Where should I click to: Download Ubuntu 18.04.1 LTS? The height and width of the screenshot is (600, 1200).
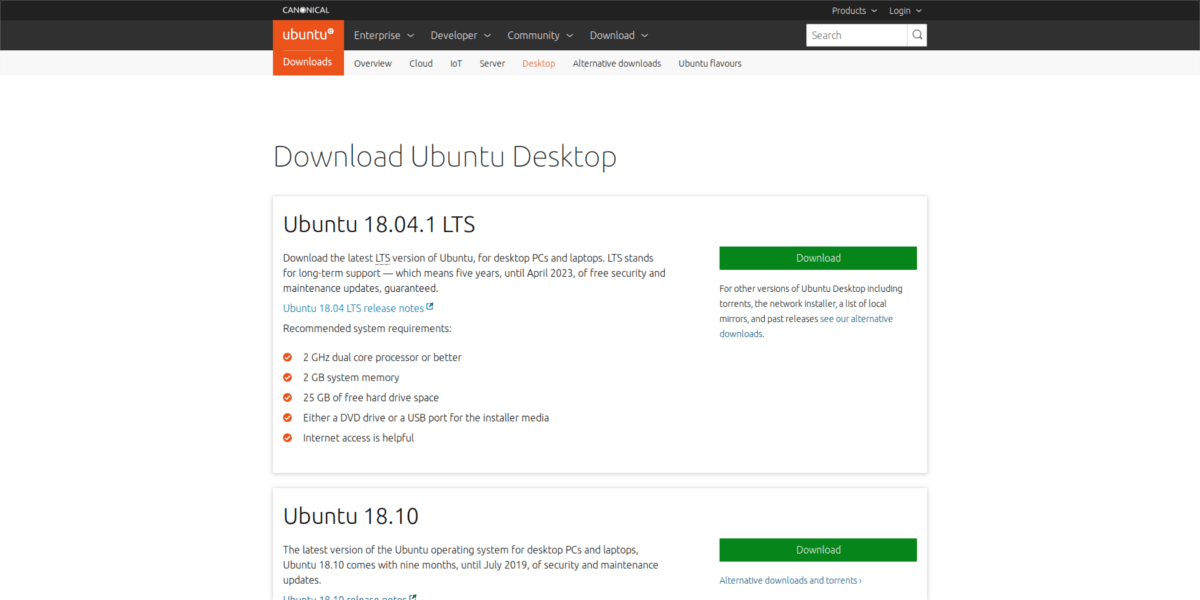[x=818, y=257]
